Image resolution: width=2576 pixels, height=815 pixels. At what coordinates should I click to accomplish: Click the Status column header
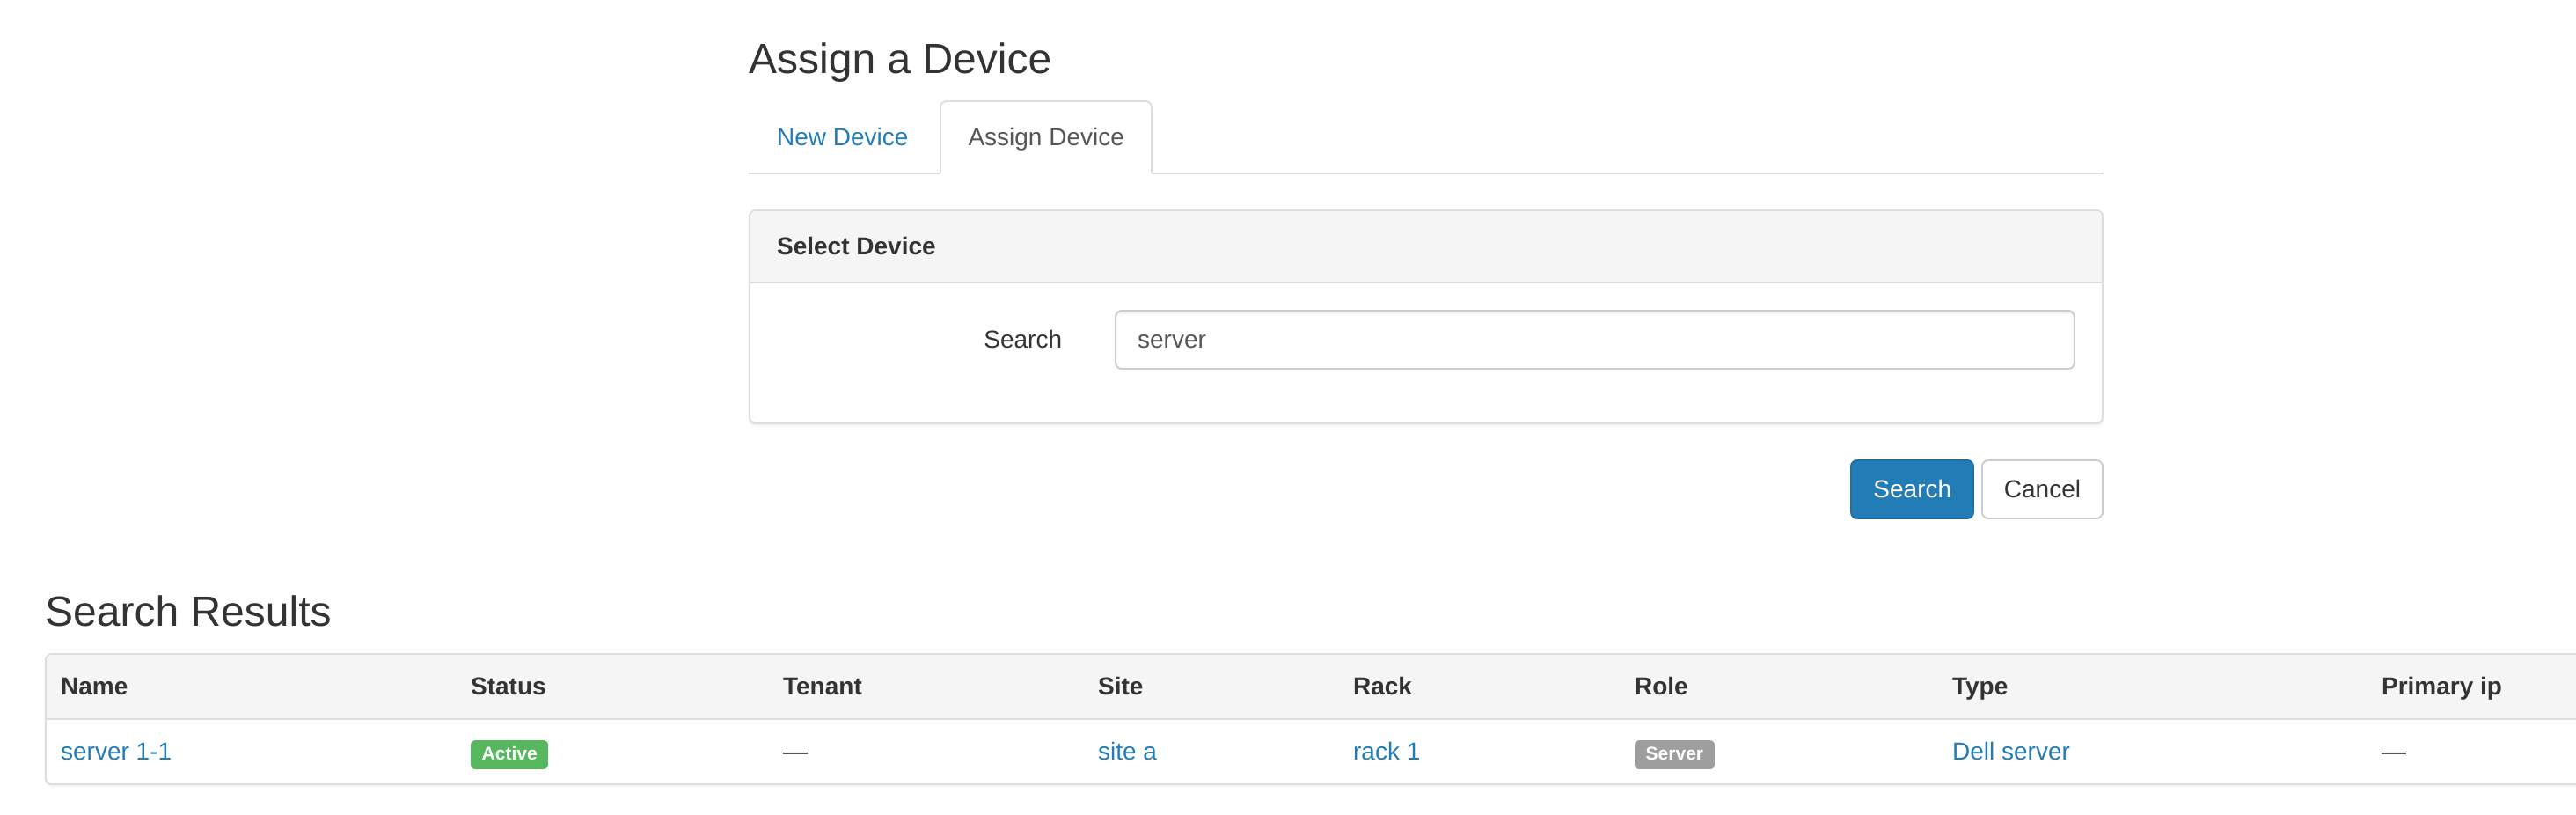coord(507,686)
